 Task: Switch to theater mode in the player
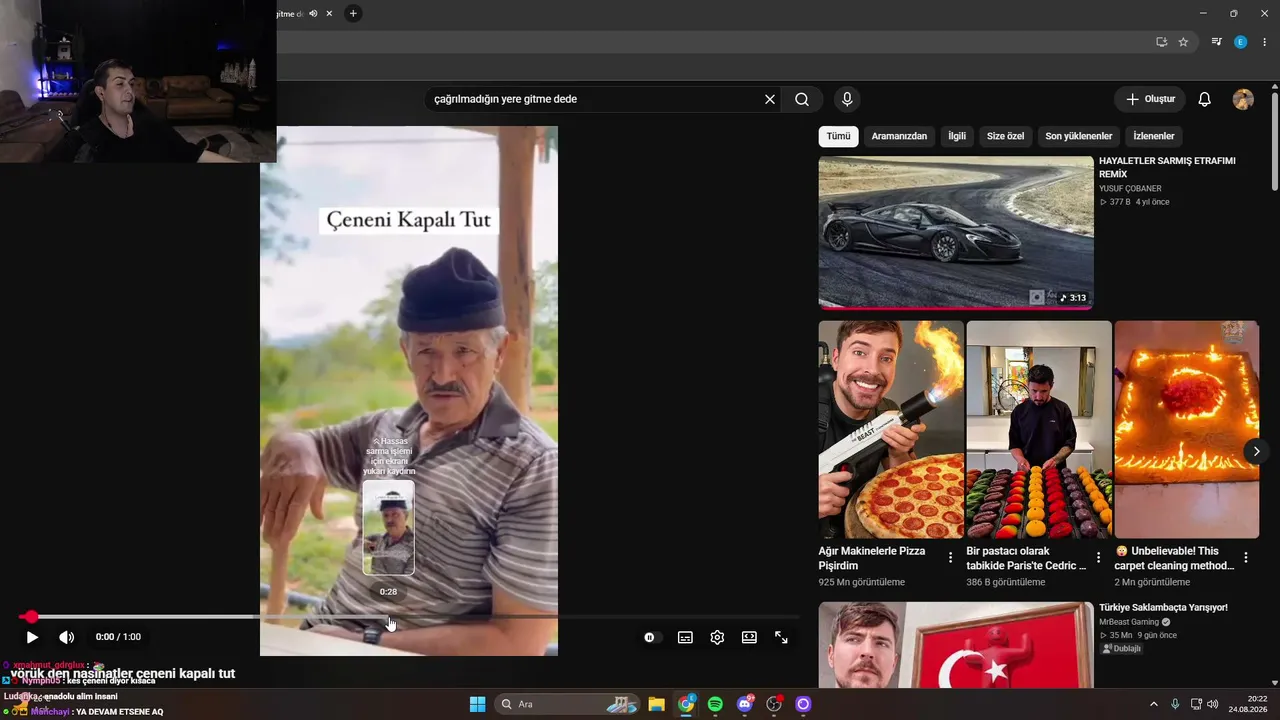(x=749, y=637)
